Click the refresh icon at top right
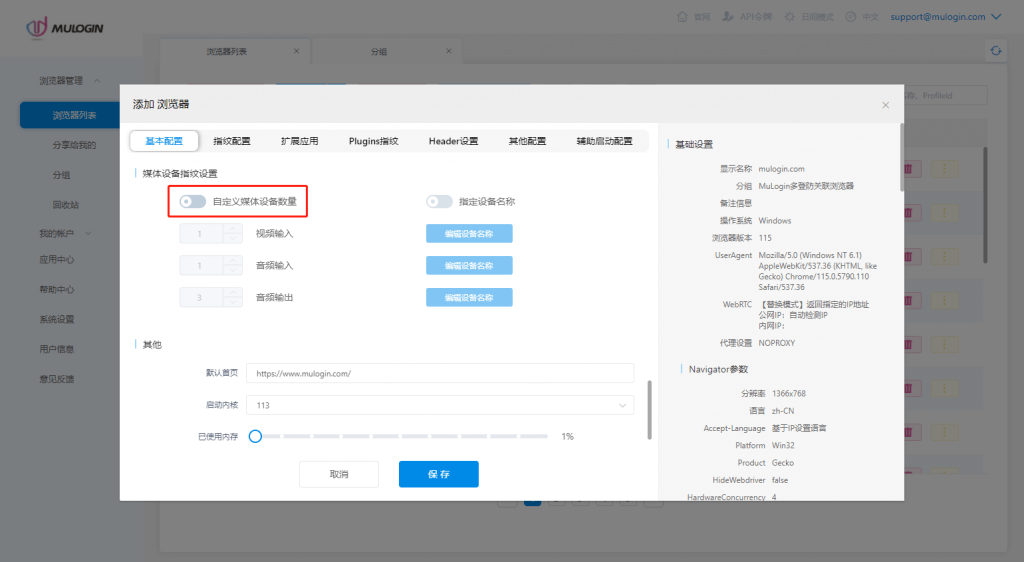 click(x=995, y=51)
